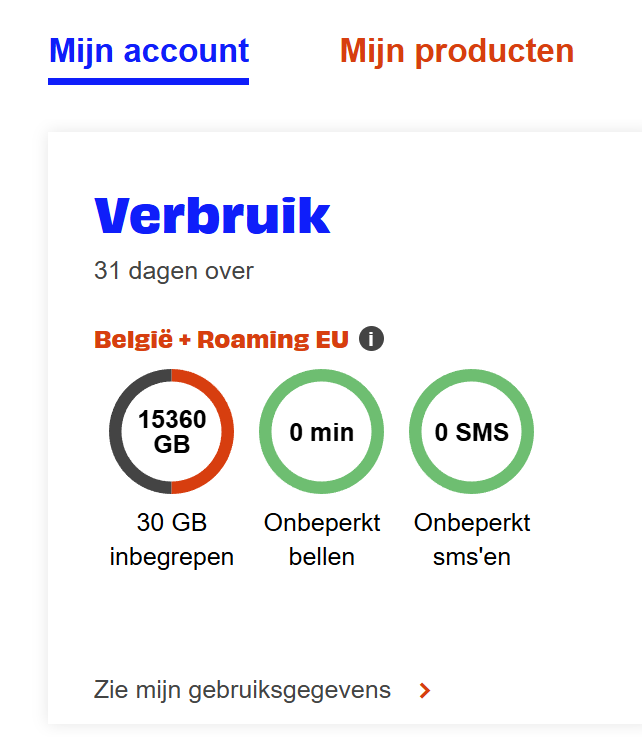Click the Onbeperkt bellen label
Image resolution: width=642 pixels, height=737 pixels.
point(322,540)
